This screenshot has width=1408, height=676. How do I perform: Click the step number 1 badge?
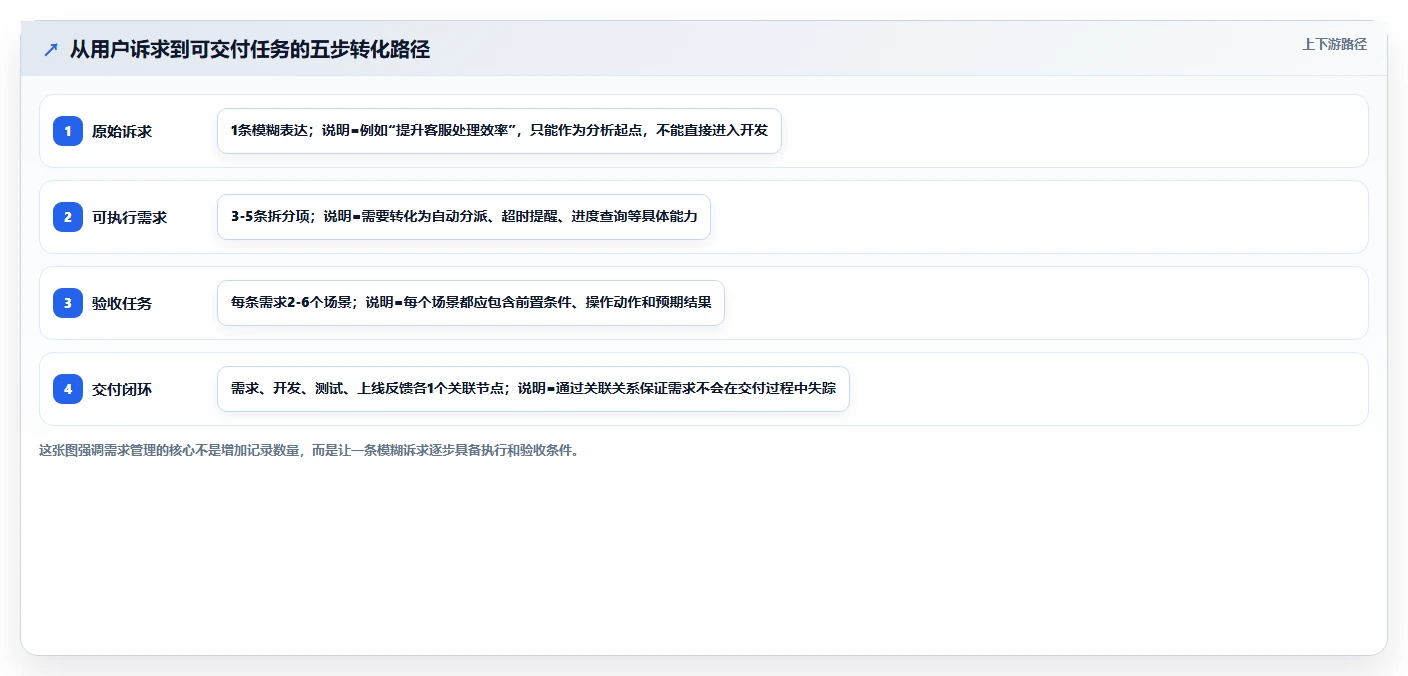(68, 131)
